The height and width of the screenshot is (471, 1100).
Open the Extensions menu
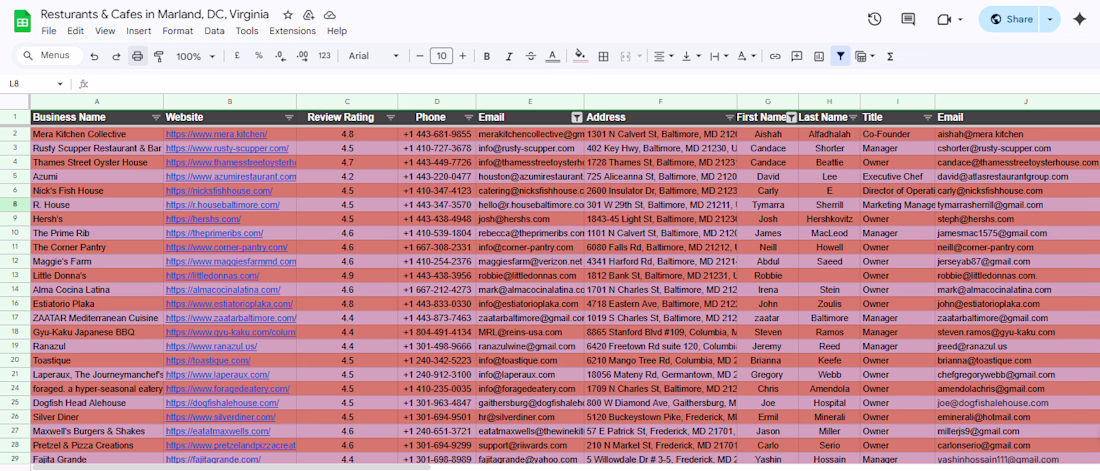293,31
